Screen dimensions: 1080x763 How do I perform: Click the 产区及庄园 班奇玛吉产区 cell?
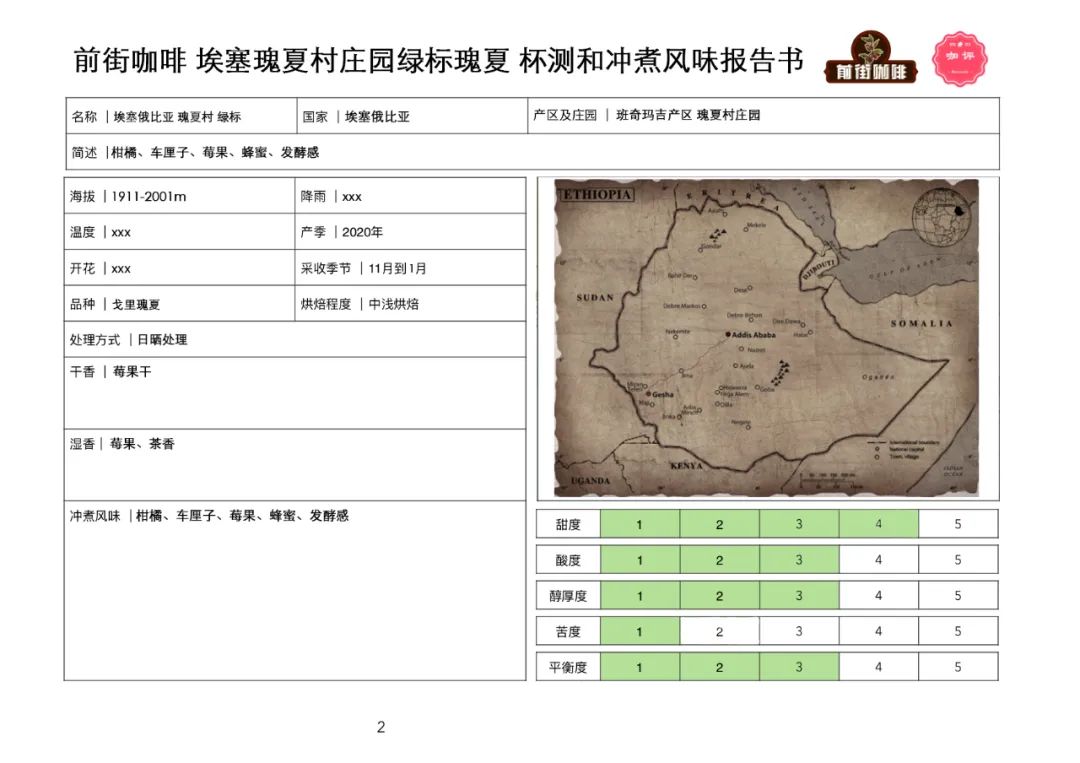coord(763,116)
